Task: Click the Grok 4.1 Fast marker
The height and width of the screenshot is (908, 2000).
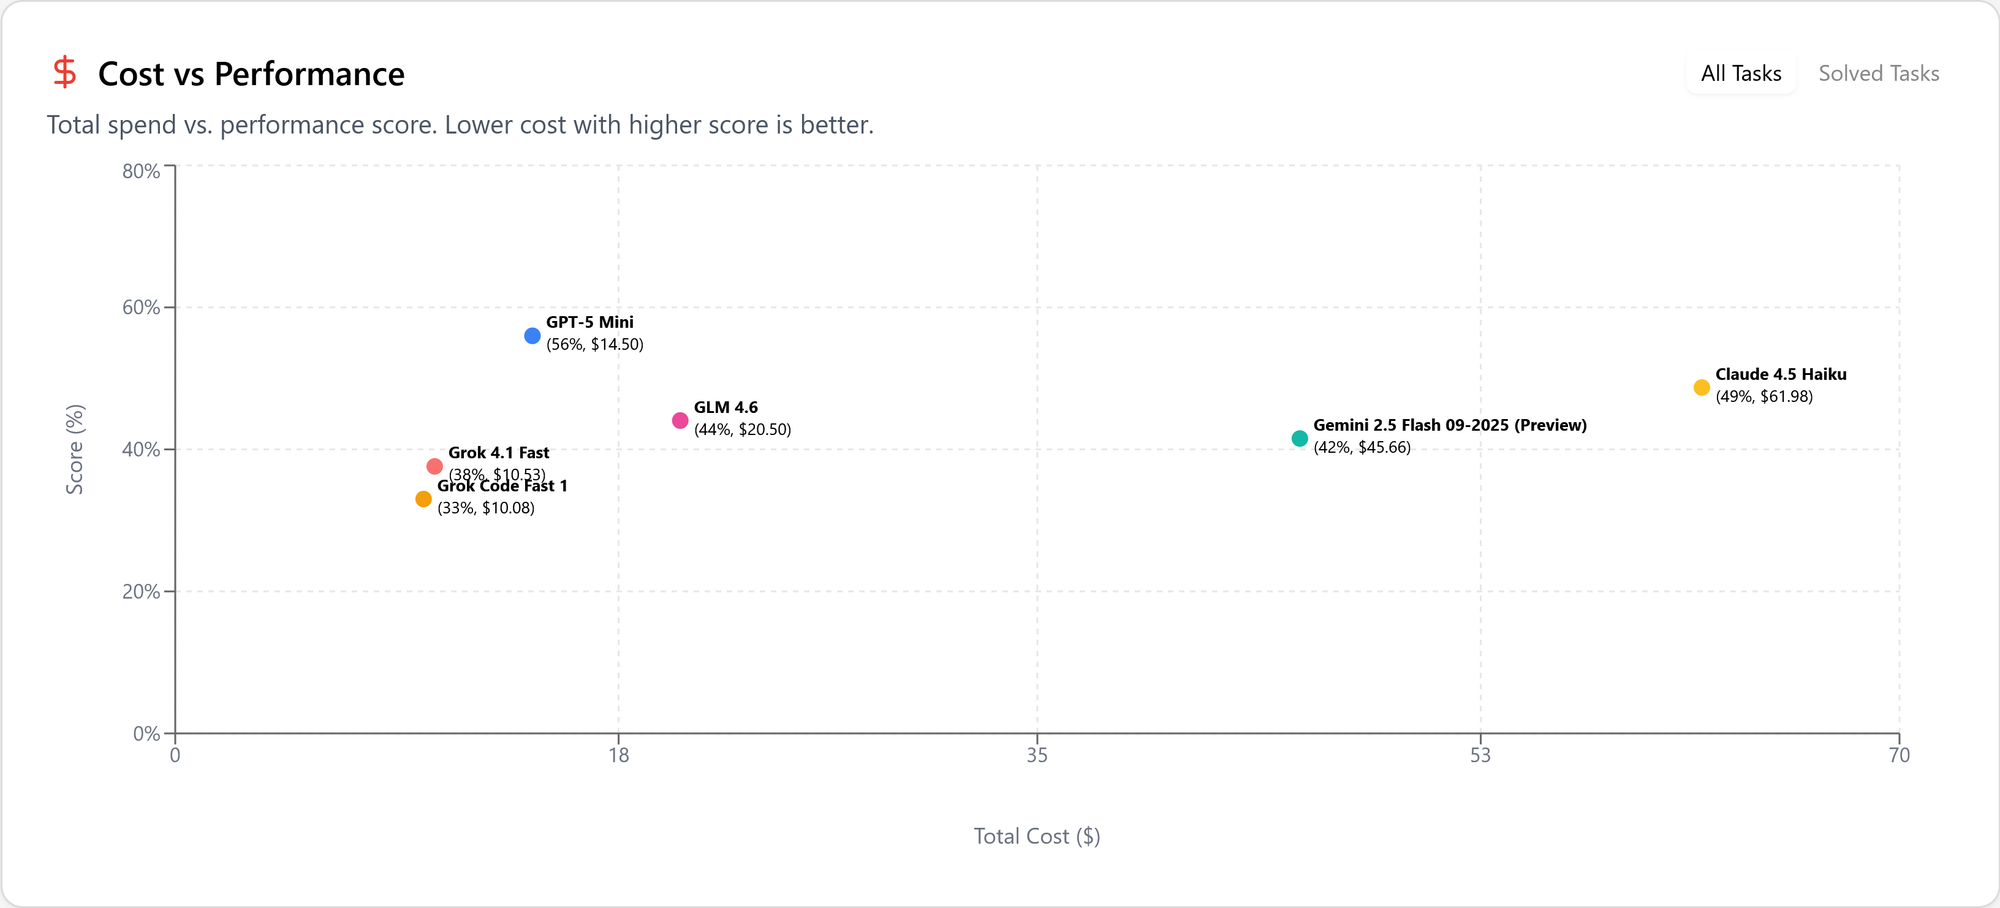Action: coord(434,465)
